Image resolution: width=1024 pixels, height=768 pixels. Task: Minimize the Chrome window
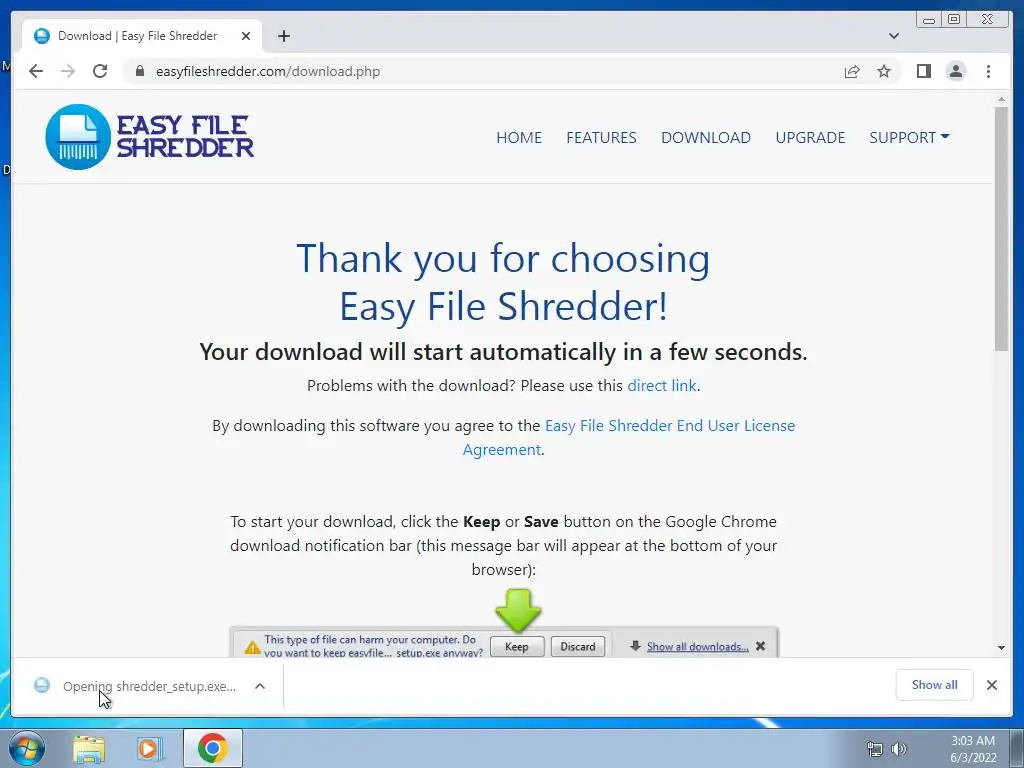coord(929,20)
